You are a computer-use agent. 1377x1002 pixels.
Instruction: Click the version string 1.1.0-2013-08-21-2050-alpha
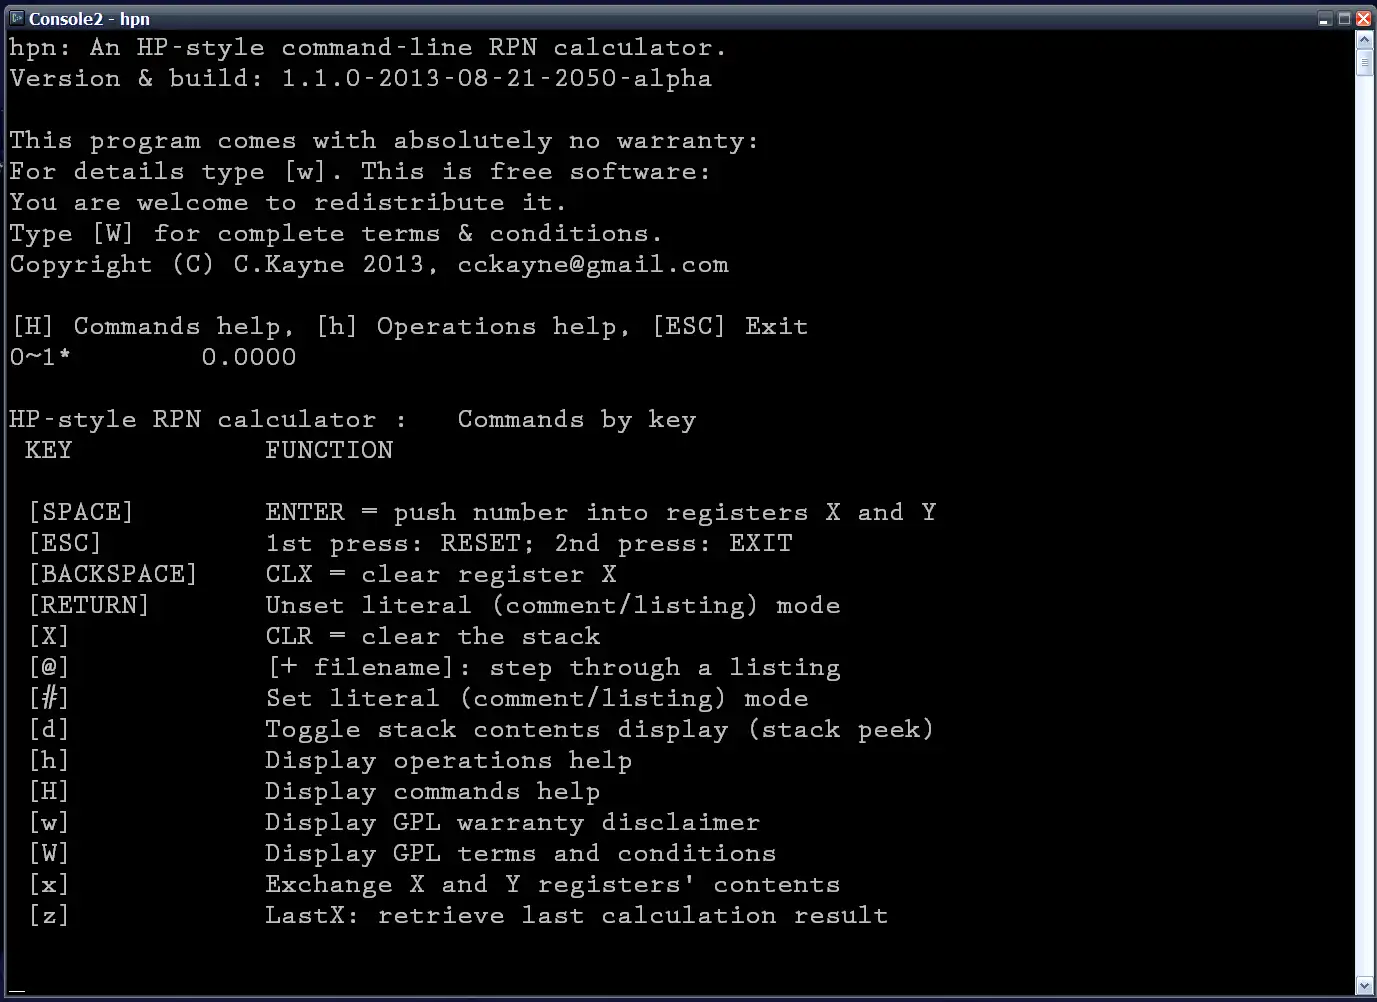(496, 79)
